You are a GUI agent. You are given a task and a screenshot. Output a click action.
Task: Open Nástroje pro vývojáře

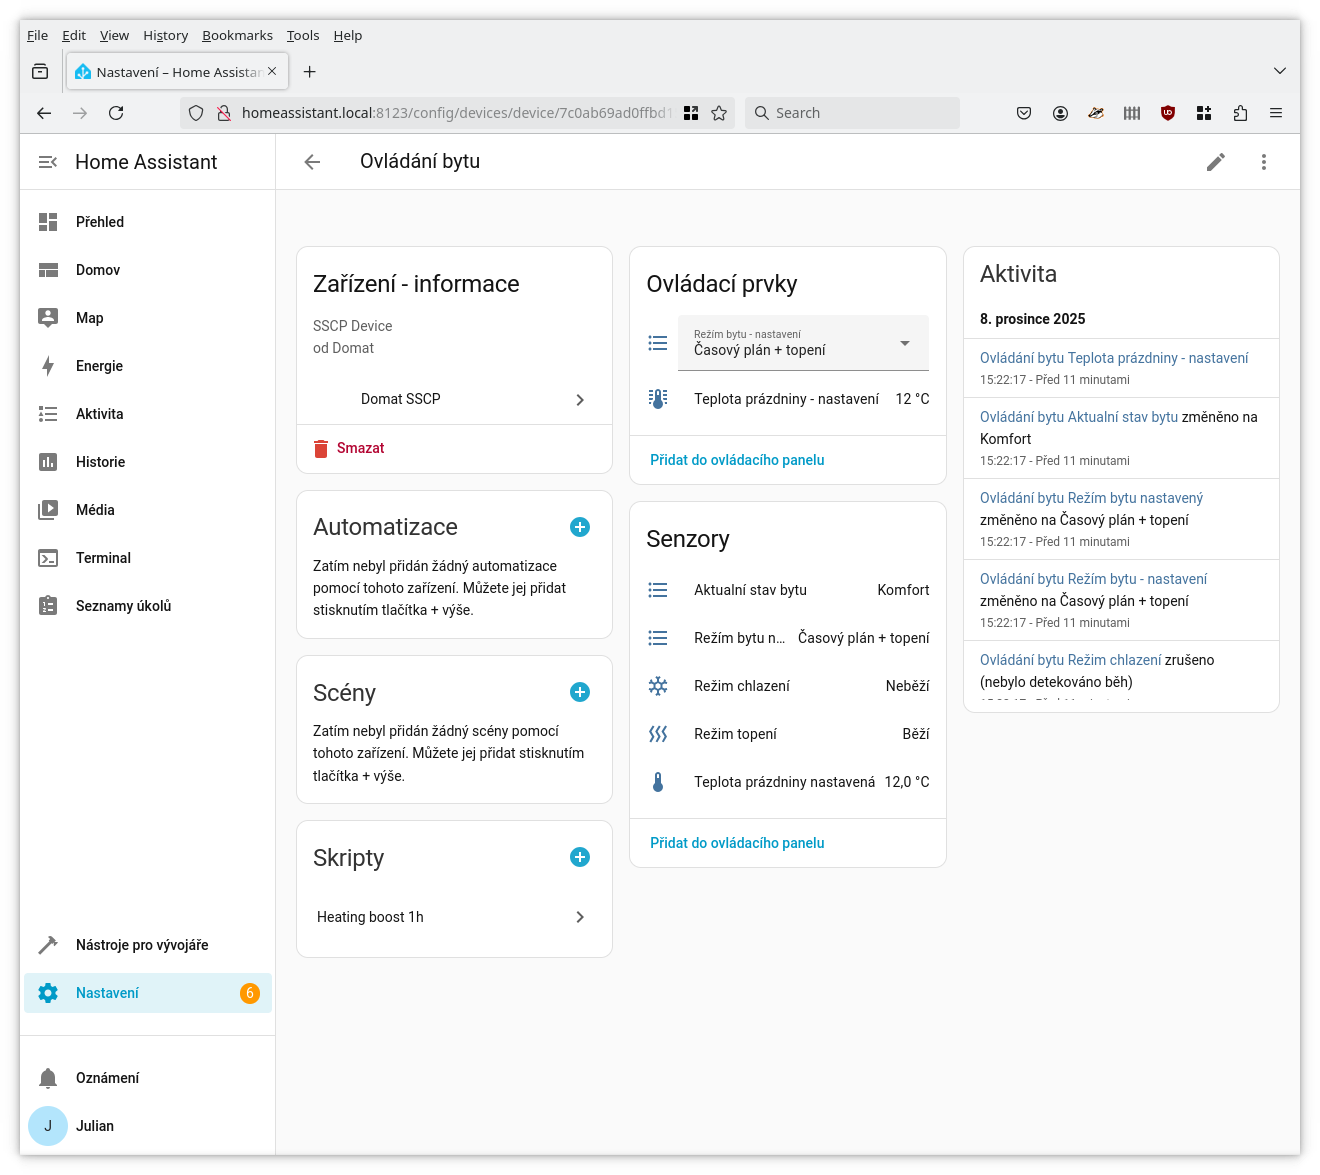pyautogui.click(x=148, y=945)
